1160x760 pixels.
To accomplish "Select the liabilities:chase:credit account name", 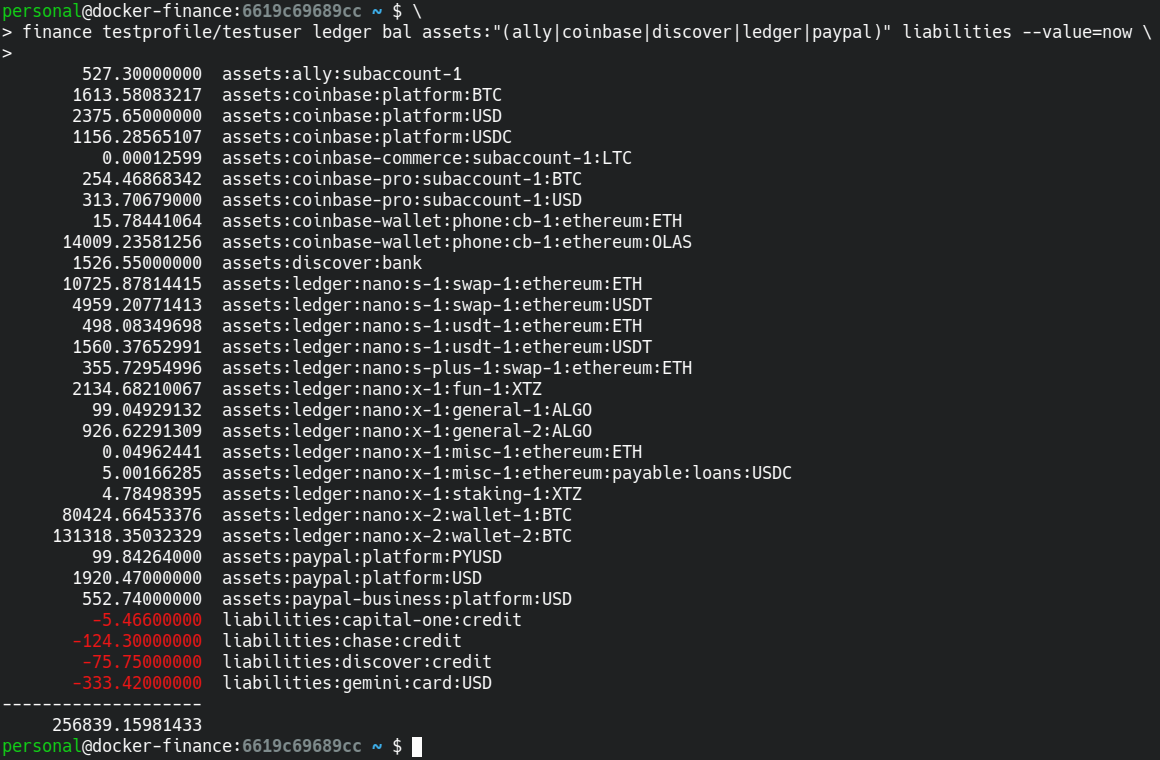I will pos(342,641).
